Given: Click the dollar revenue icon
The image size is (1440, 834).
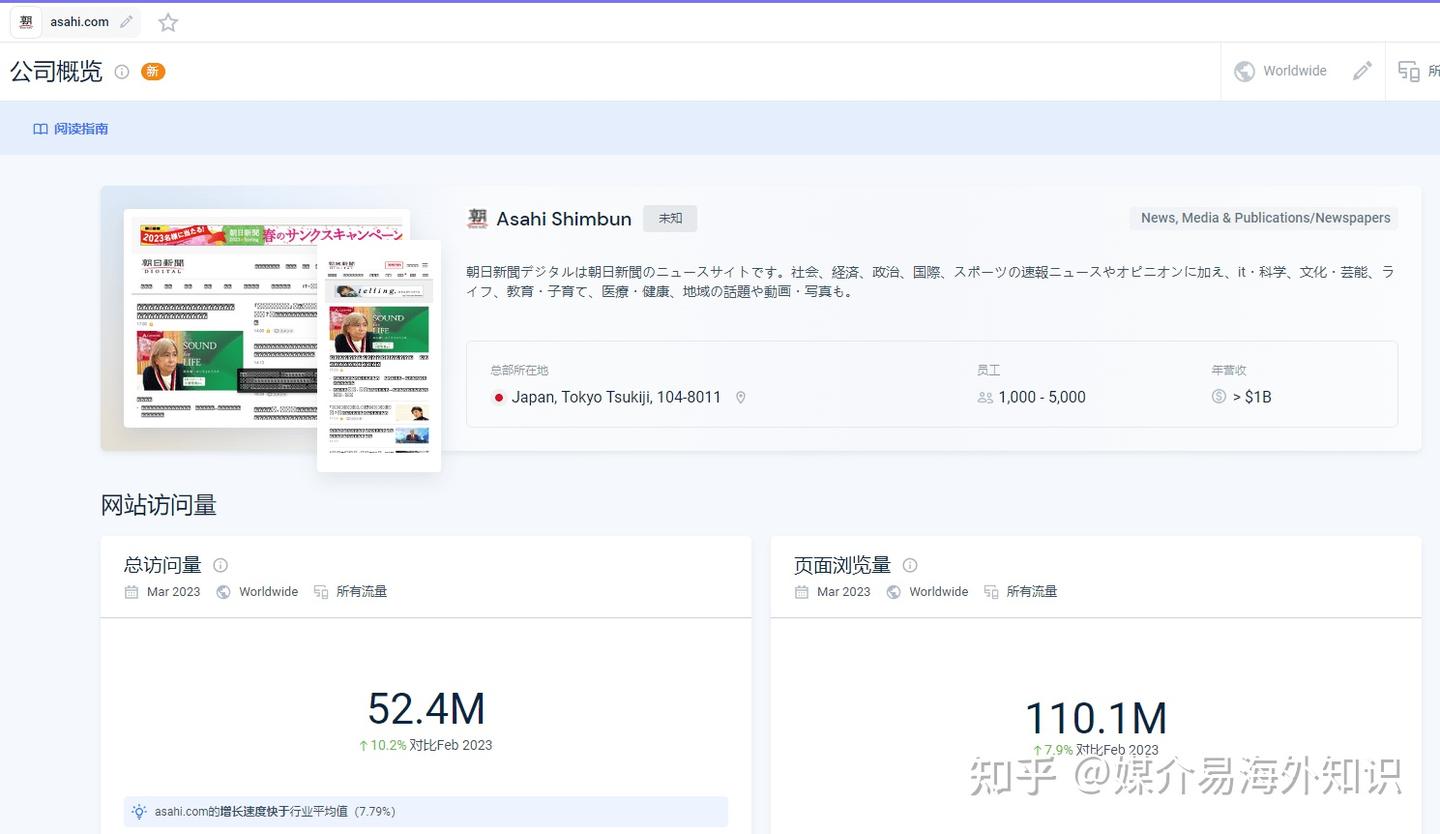Looking at the screenshot, I should 1218,397.
